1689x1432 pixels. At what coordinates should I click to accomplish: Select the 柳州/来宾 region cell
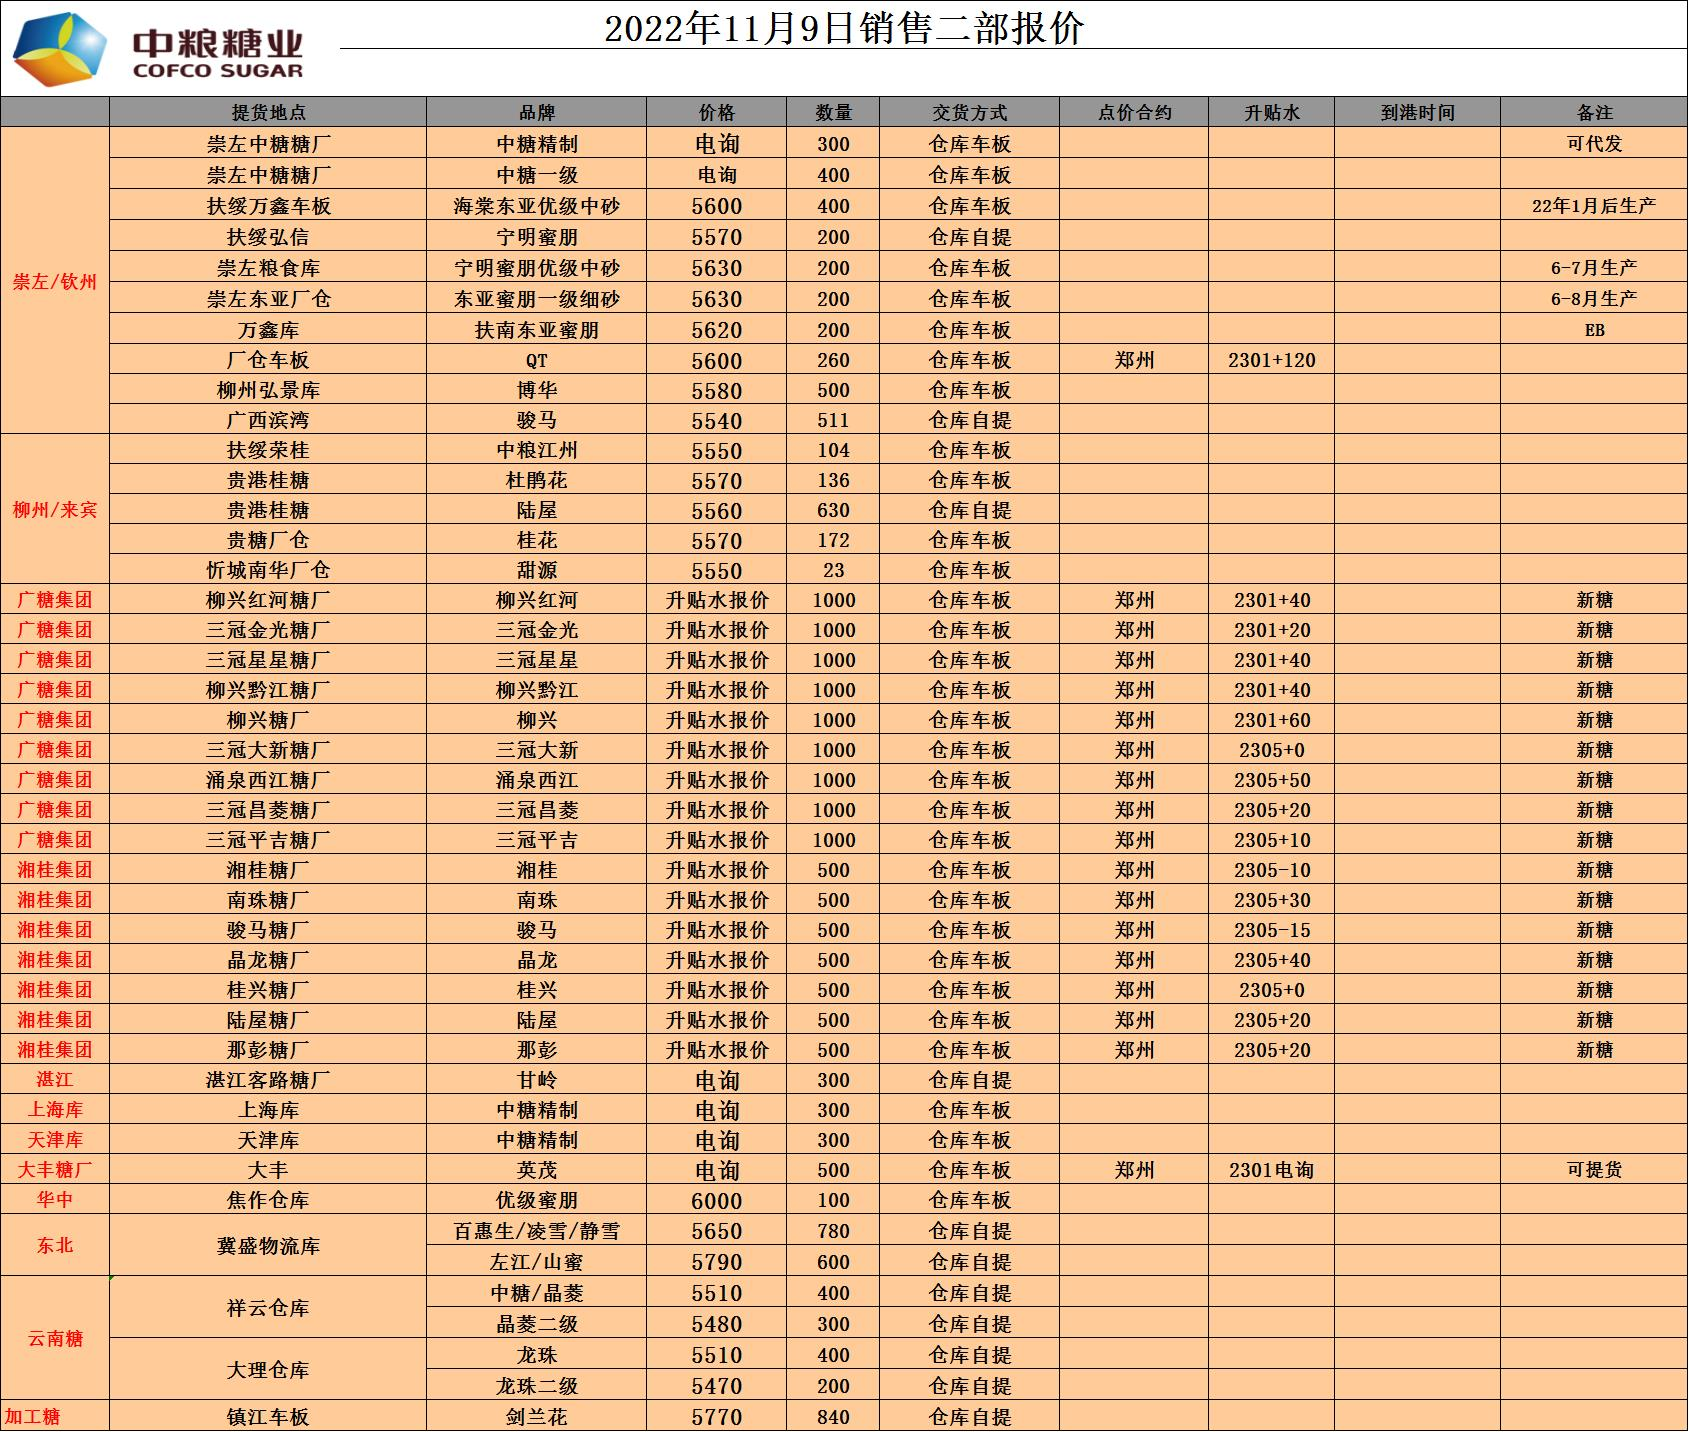pyautogui.click(x=55, y=510)
